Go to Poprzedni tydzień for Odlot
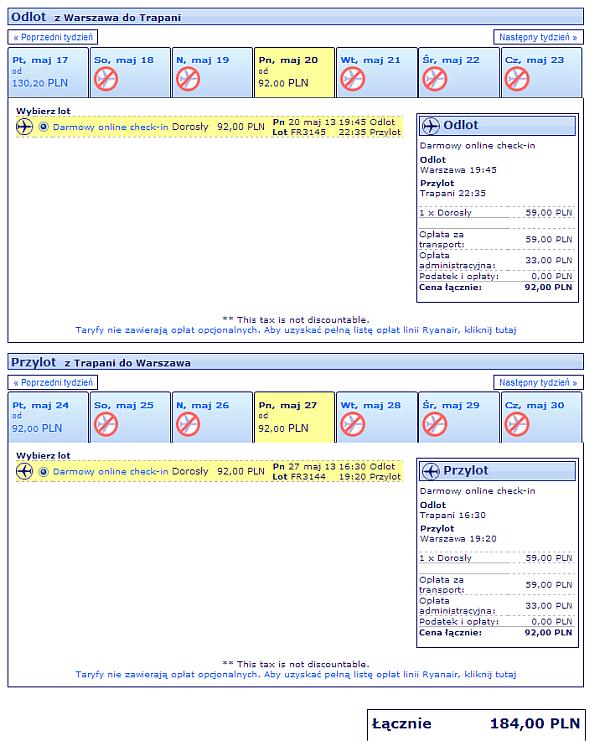This screenshot has height=741, width=590. (x=53, y=37)
